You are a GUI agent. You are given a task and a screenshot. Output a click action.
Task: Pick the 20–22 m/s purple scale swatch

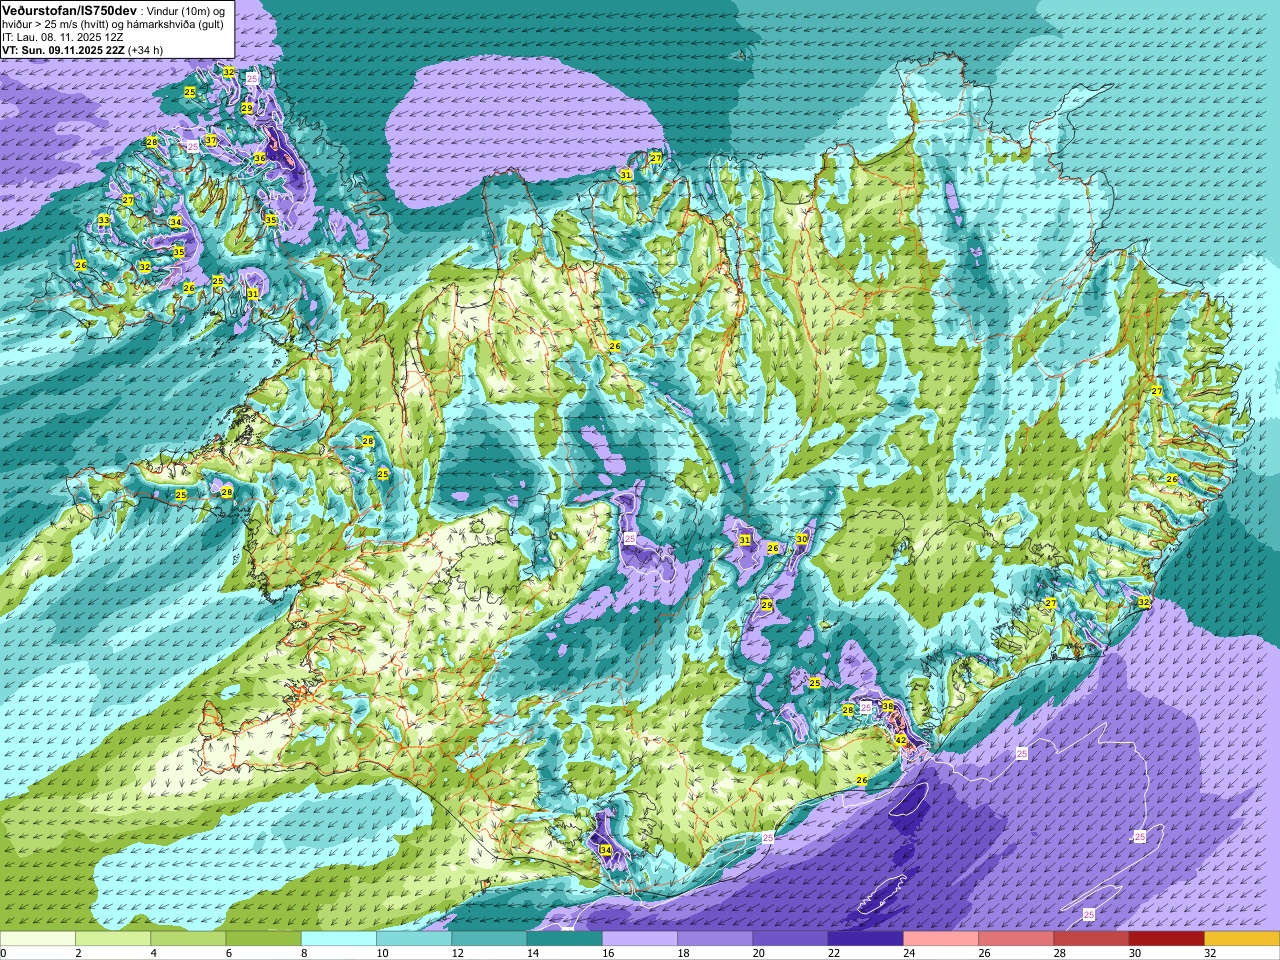click(790, 939)
